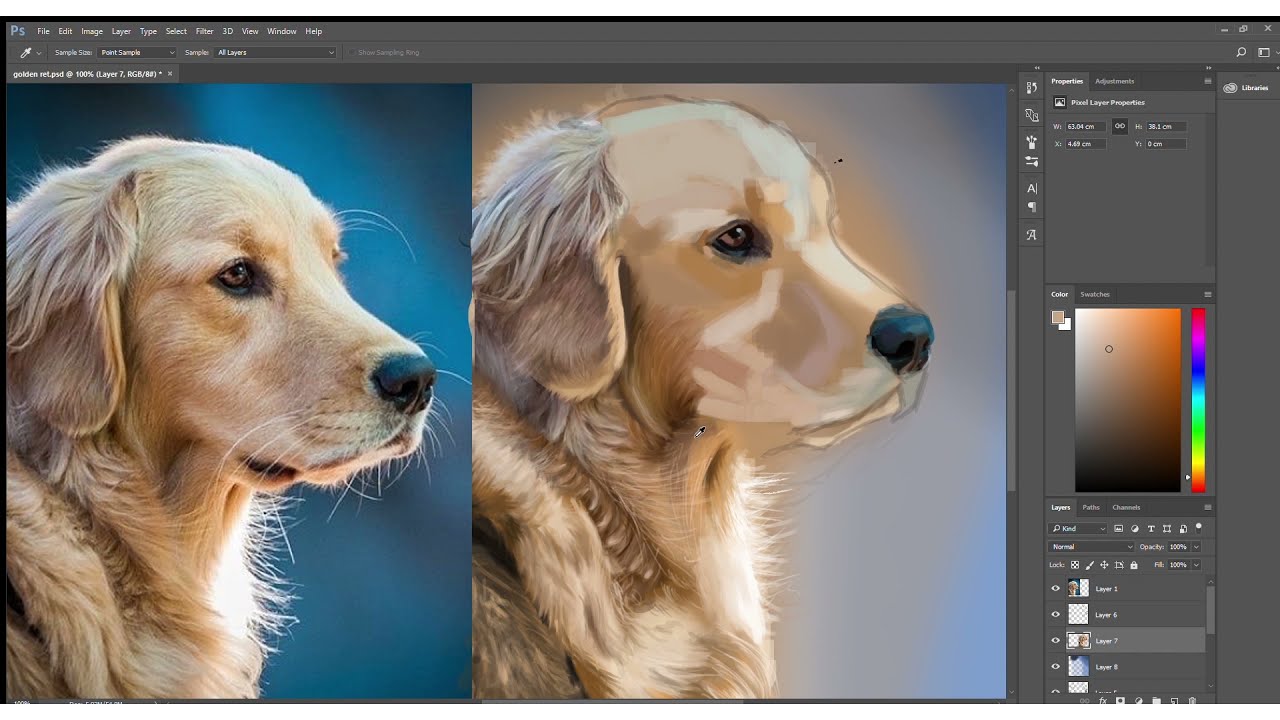Toggle lock all padlock icon
This screenshot has height=720, width=1280.
pyautogui.click(x=1133, y=565)
